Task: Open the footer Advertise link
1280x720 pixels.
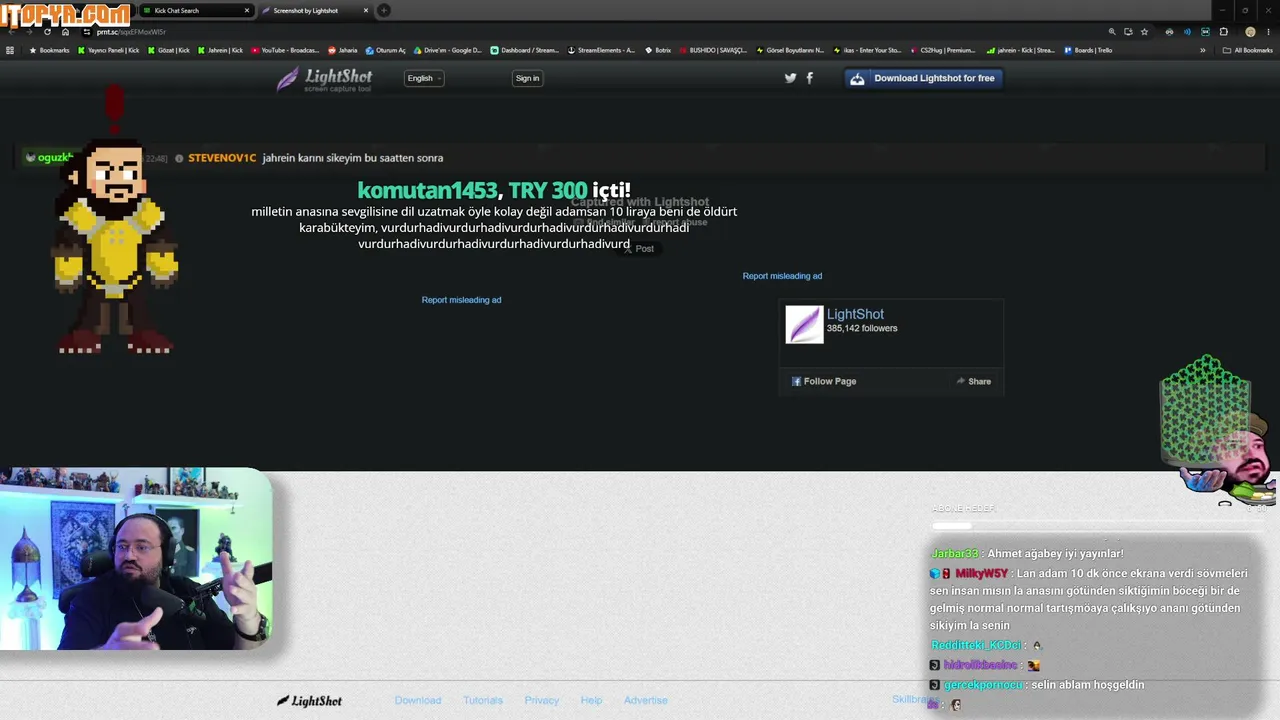Action: [x=646, y=700]
